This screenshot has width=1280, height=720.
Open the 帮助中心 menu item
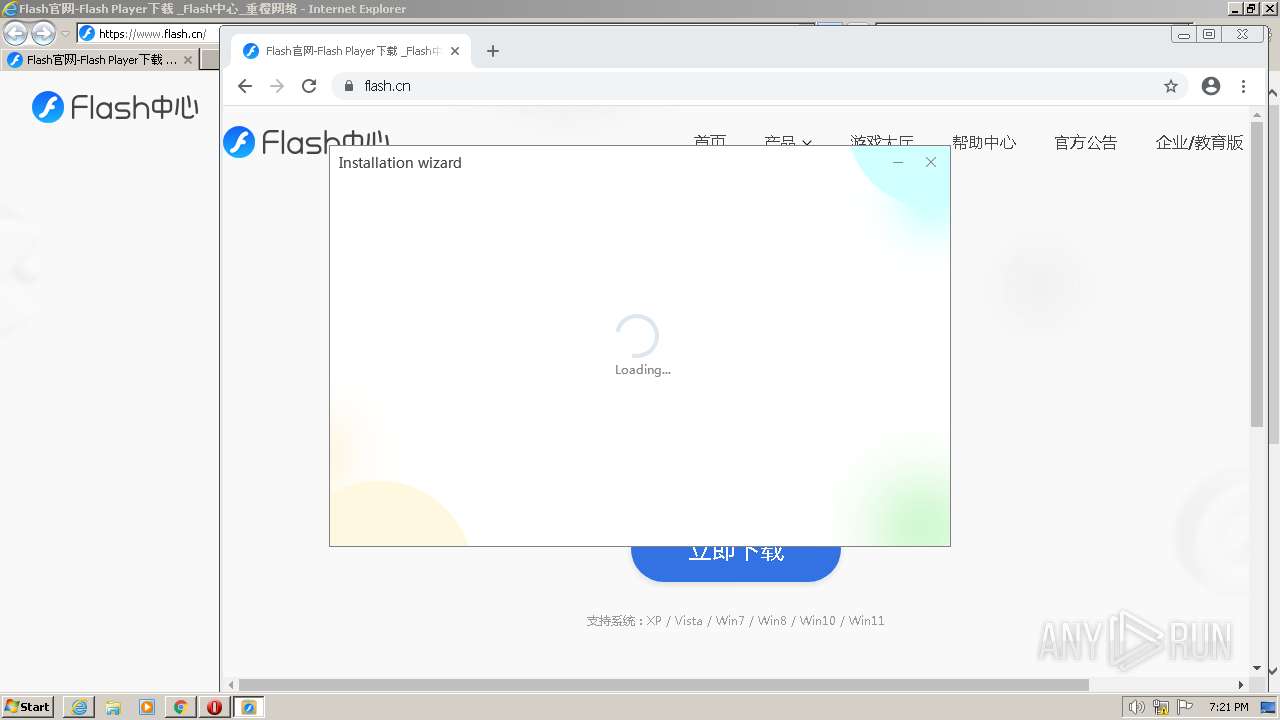(x=984, y=142)
